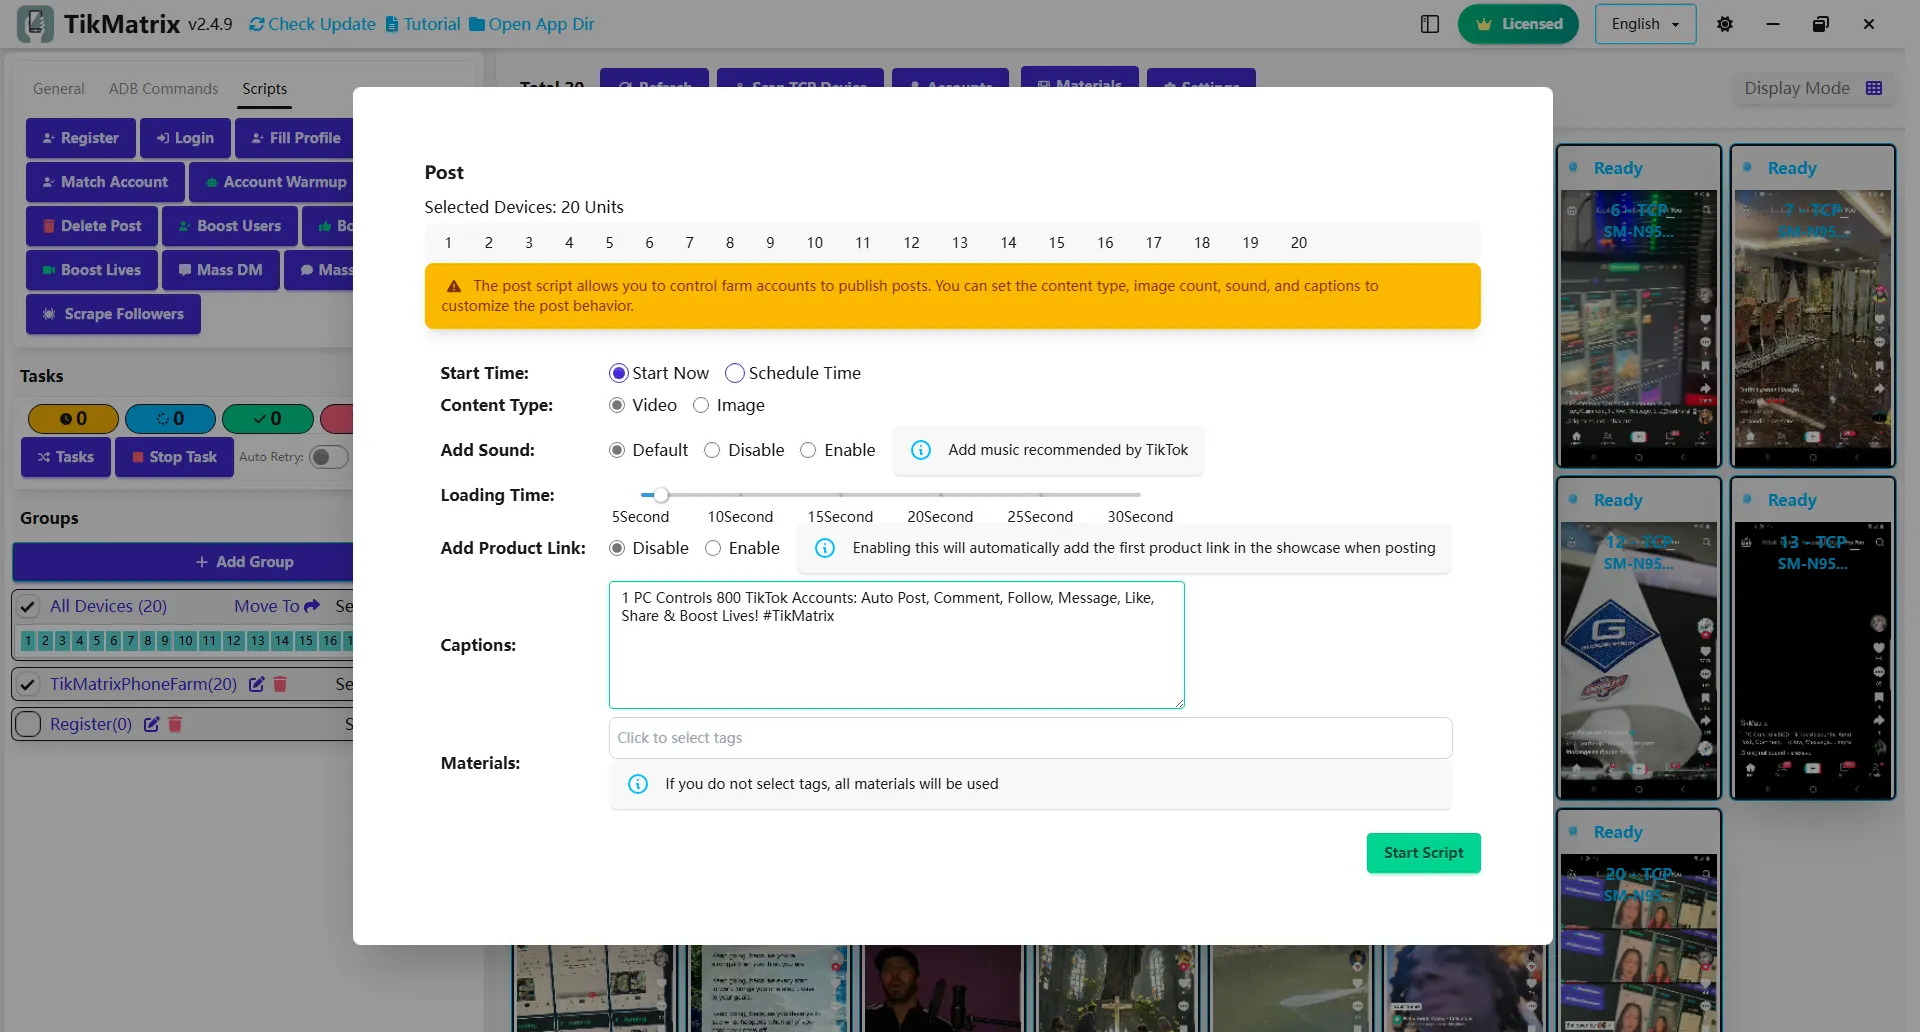Click inside the Captions text area
The height and width of the screenshot is (1032, 1920).
click(896, 645)
